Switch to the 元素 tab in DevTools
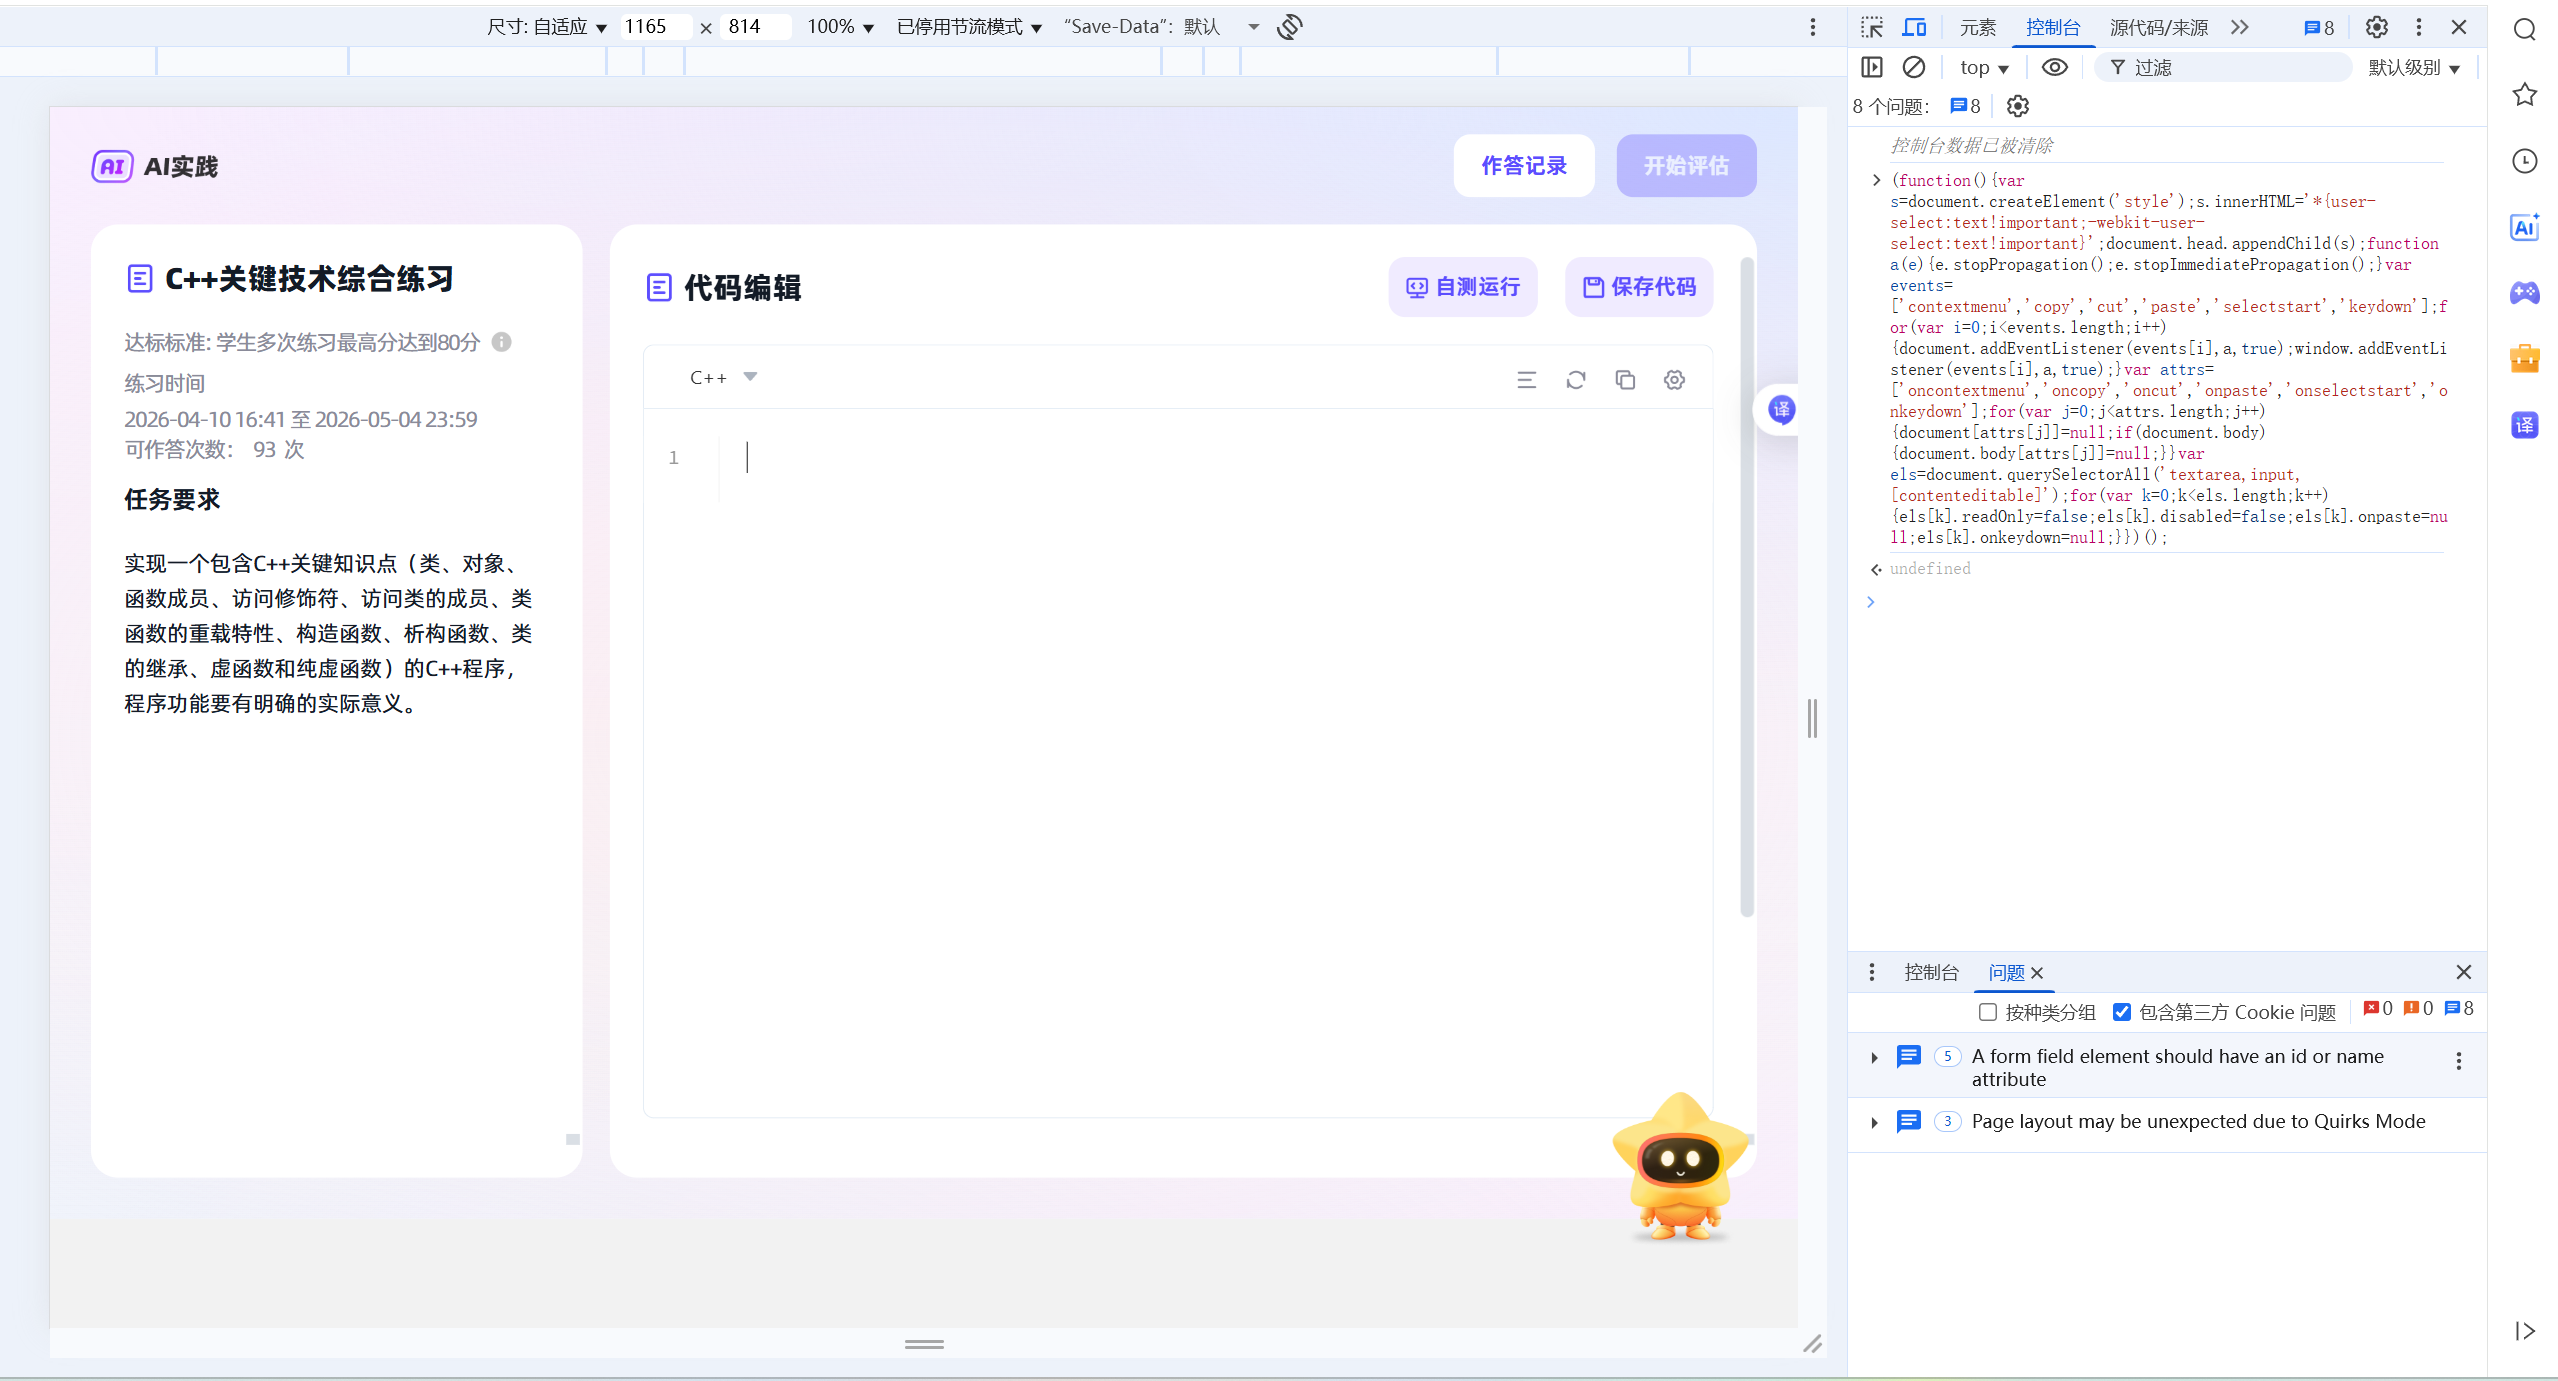This screenshot has width=2558, height=1381. pyautogui.click(x=1977, y=27)
